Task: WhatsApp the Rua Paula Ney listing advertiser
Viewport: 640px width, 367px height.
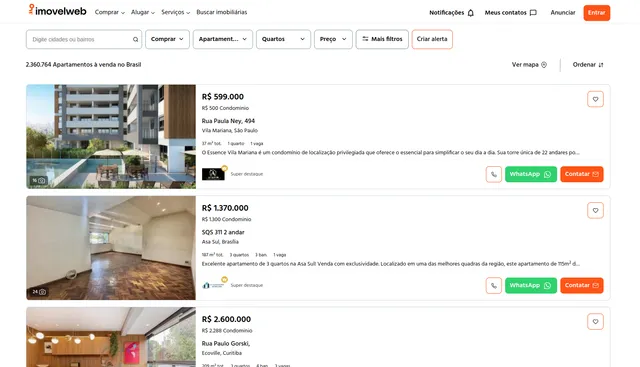Action: (531, 174)
